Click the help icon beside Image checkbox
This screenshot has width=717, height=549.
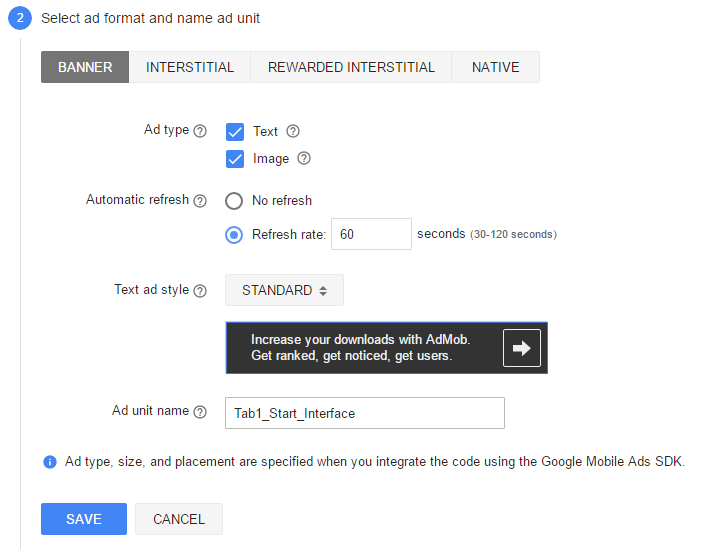tap(304, 158)
